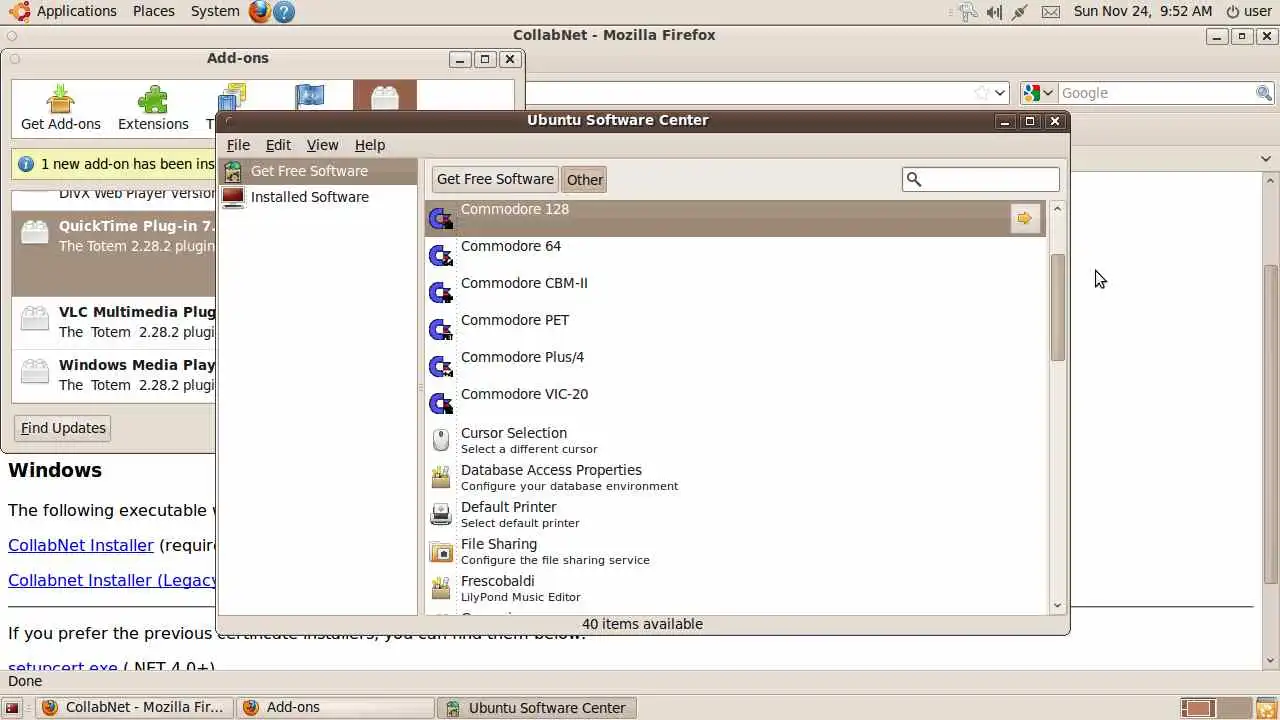Viewport: 1280px width, 720px height.
Task: Select the File Sharing list entry
Action: (735, 551)
